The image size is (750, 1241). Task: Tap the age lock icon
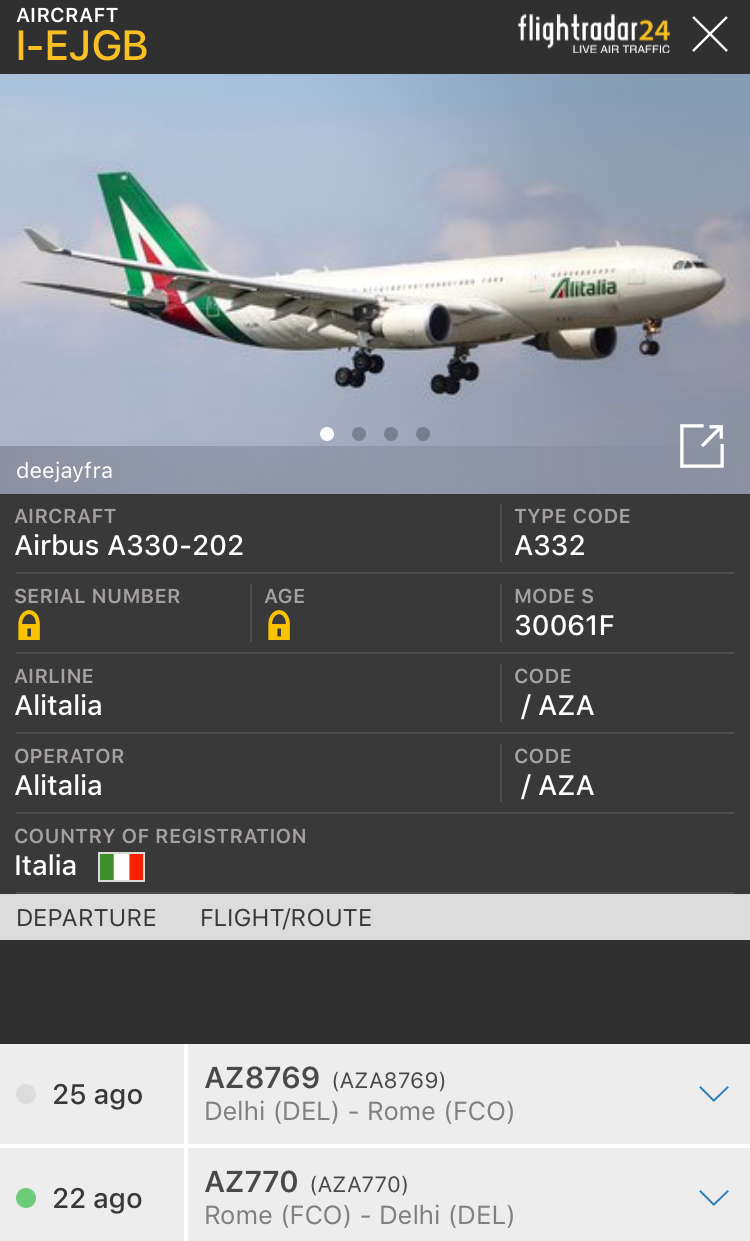pos(279,626)
